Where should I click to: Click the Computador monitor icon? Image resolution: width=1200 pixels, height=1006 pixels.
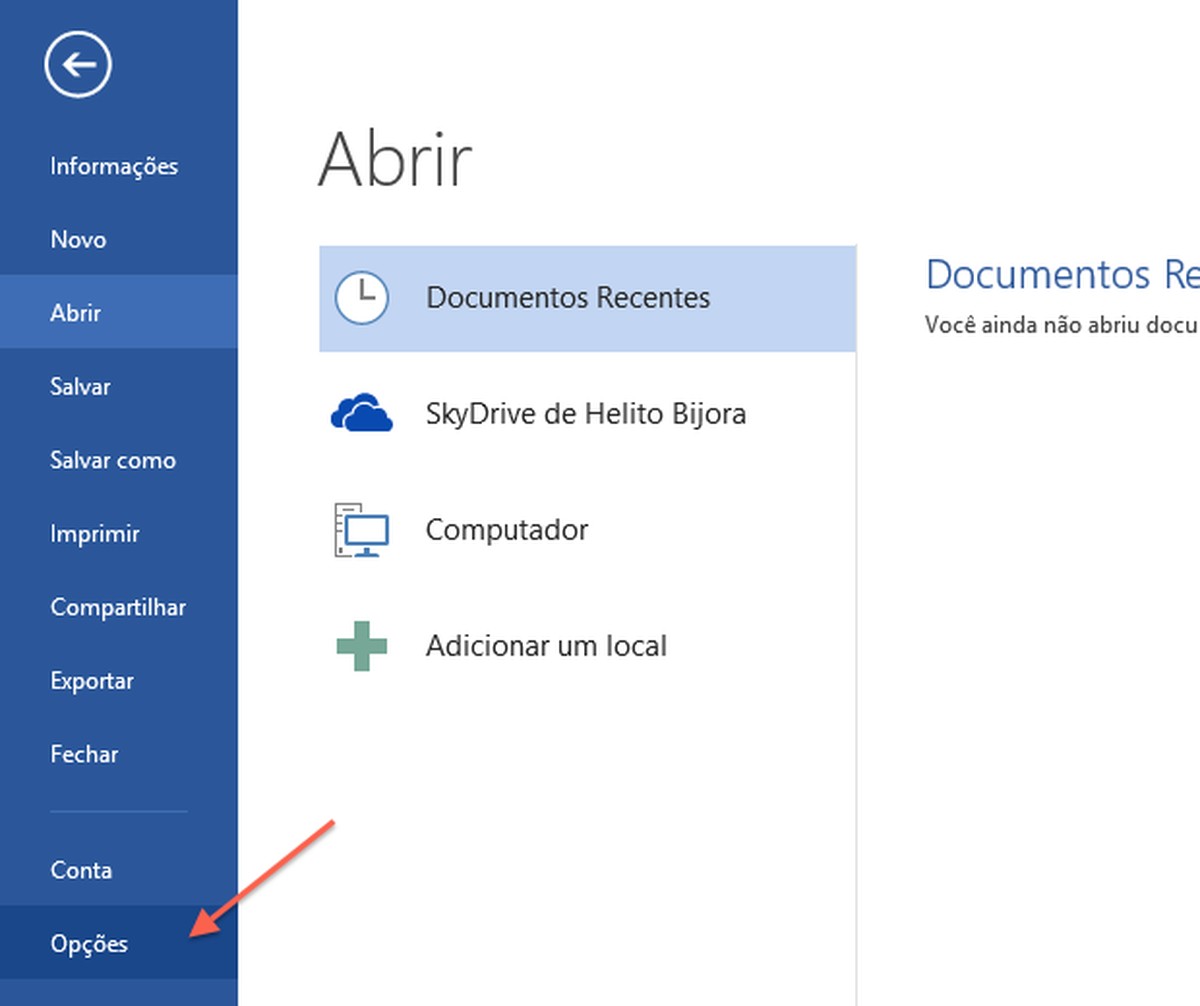tap(361, 529)
